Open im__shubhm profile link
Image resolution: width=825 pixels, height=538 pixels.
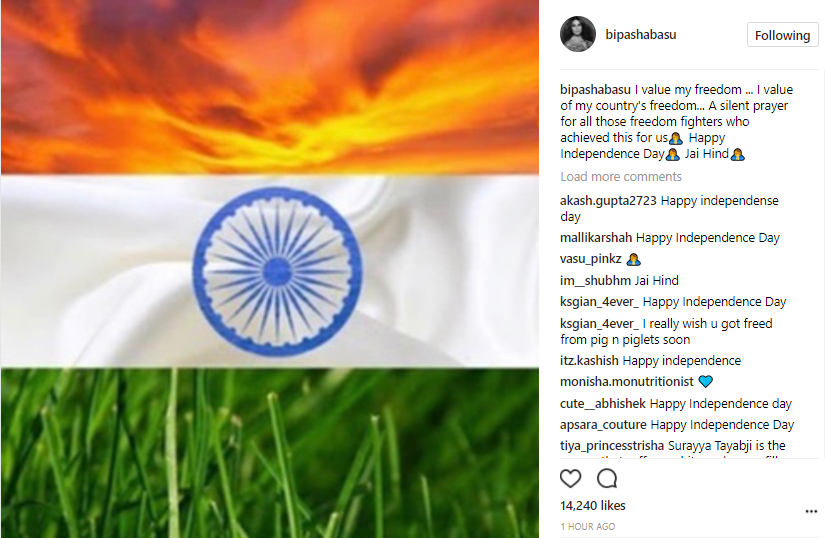point(595,280)
